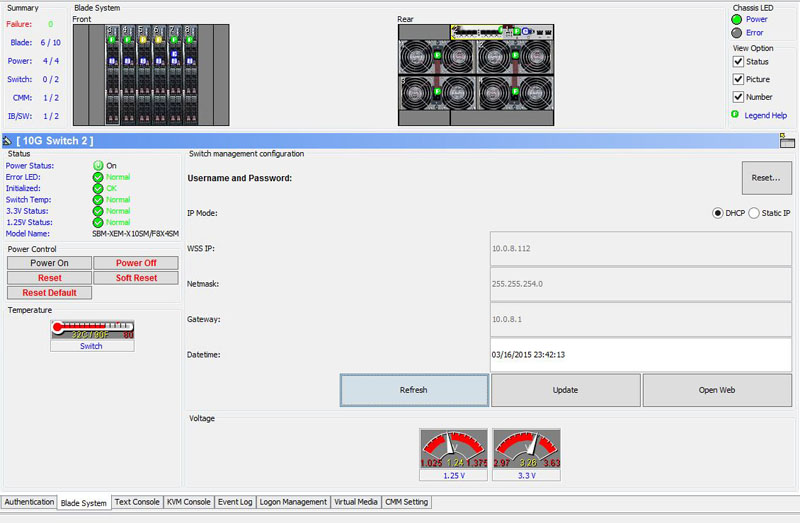The image size is (800, 523).
Task: Open the KVM Console tab
Action: point(187,502)
